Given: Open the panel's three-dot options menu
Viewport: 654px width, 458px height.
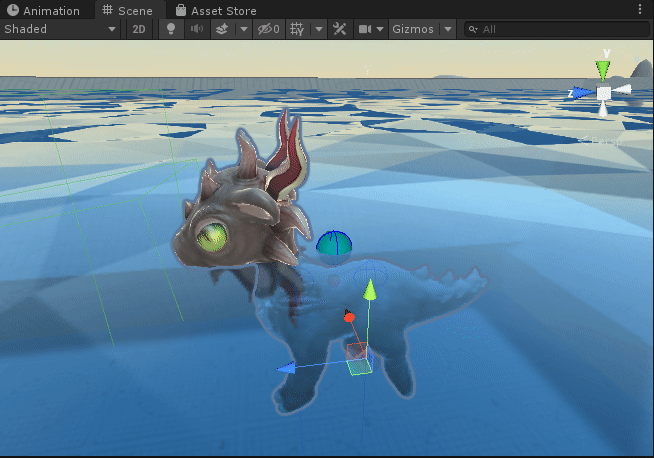Looking at the screenshot, I should coord(640,10).
